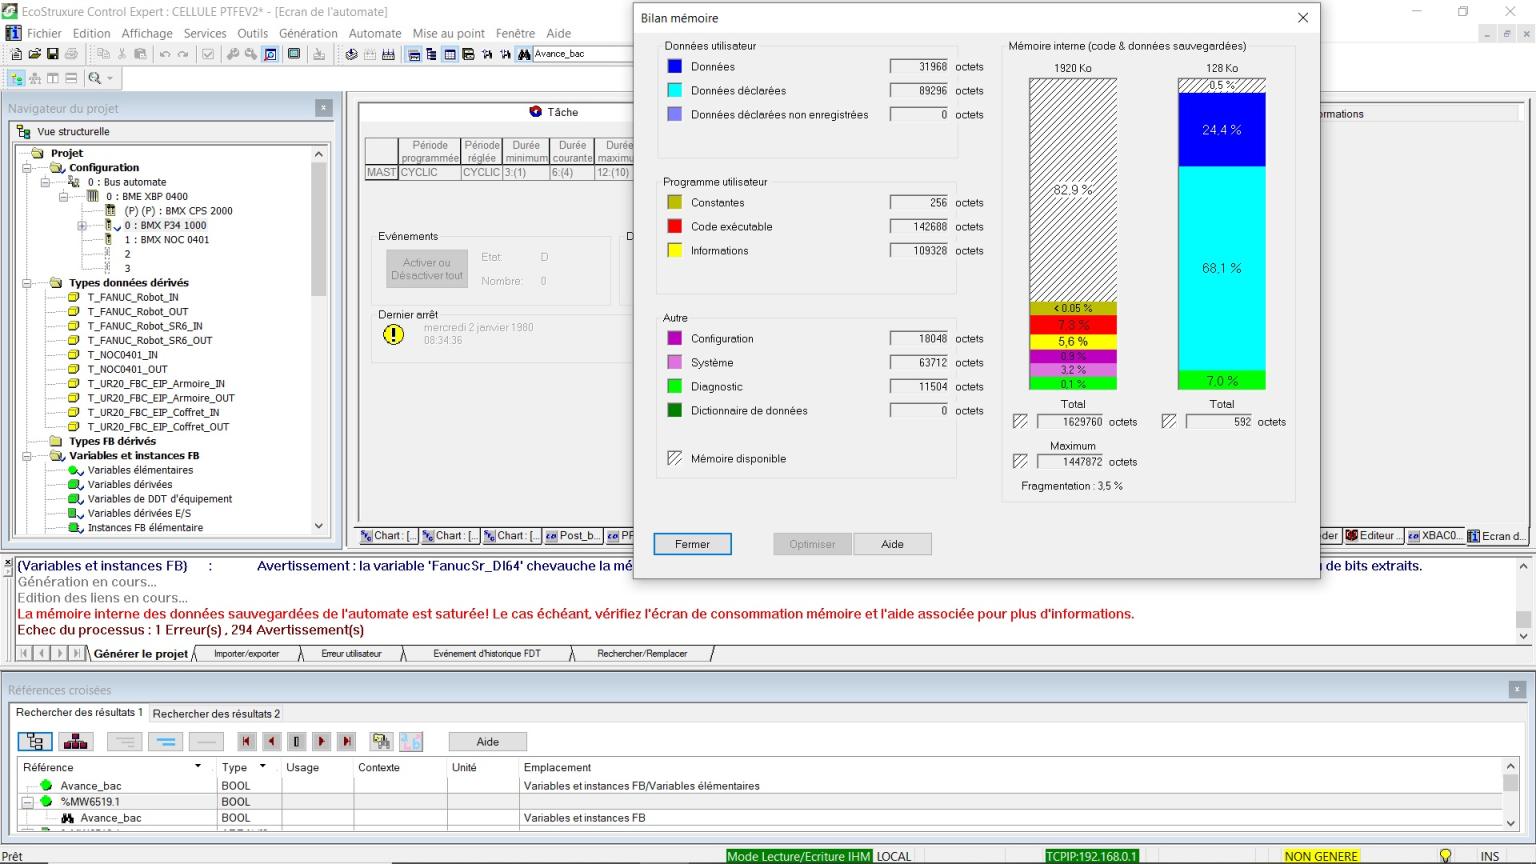The width and height of the screenshot is (1536, 864).
Task: Click Fermer to close Bilan mémoire
Action: 692,544
